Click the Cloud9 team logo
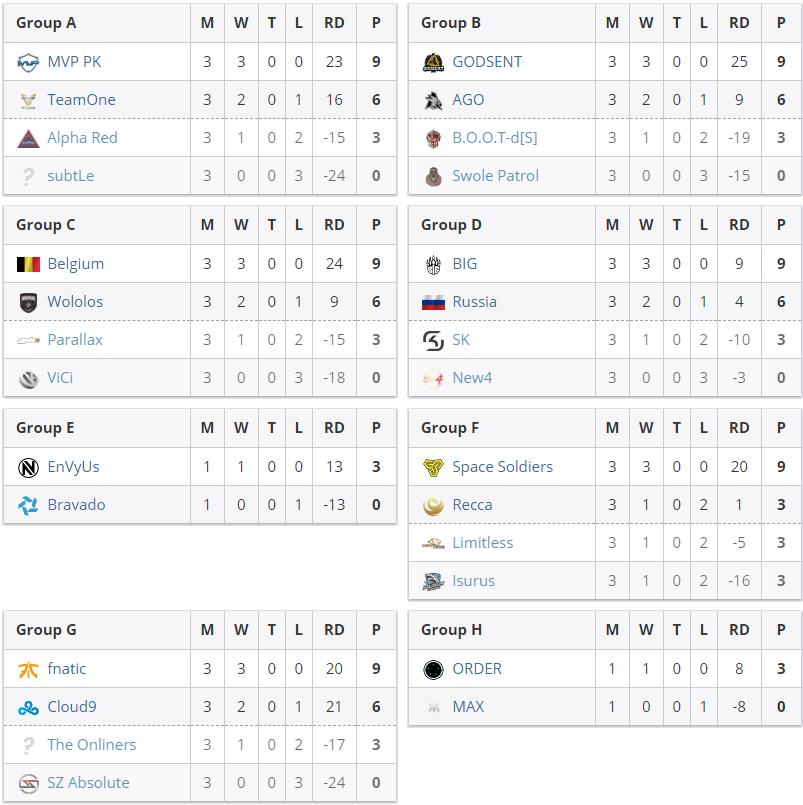 (x=28, y=707)
